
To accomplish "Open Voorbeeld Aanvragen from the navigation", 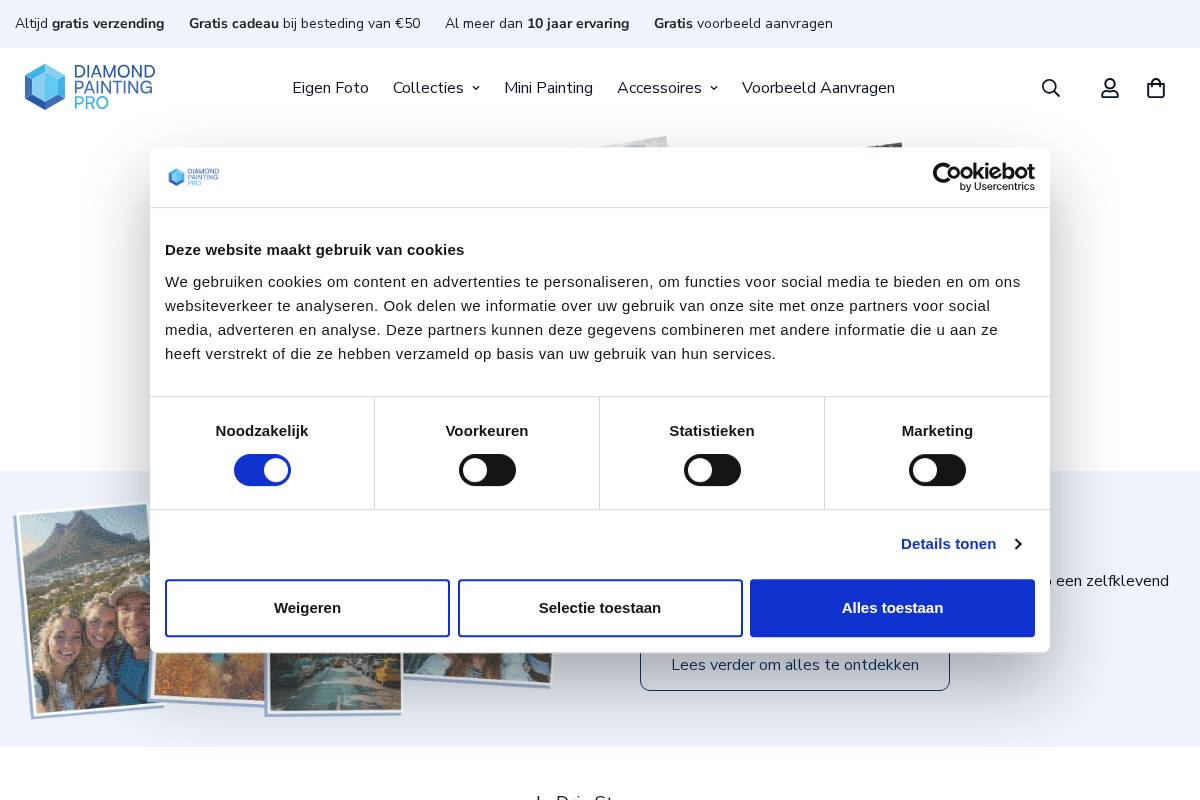I will [818, 88].
